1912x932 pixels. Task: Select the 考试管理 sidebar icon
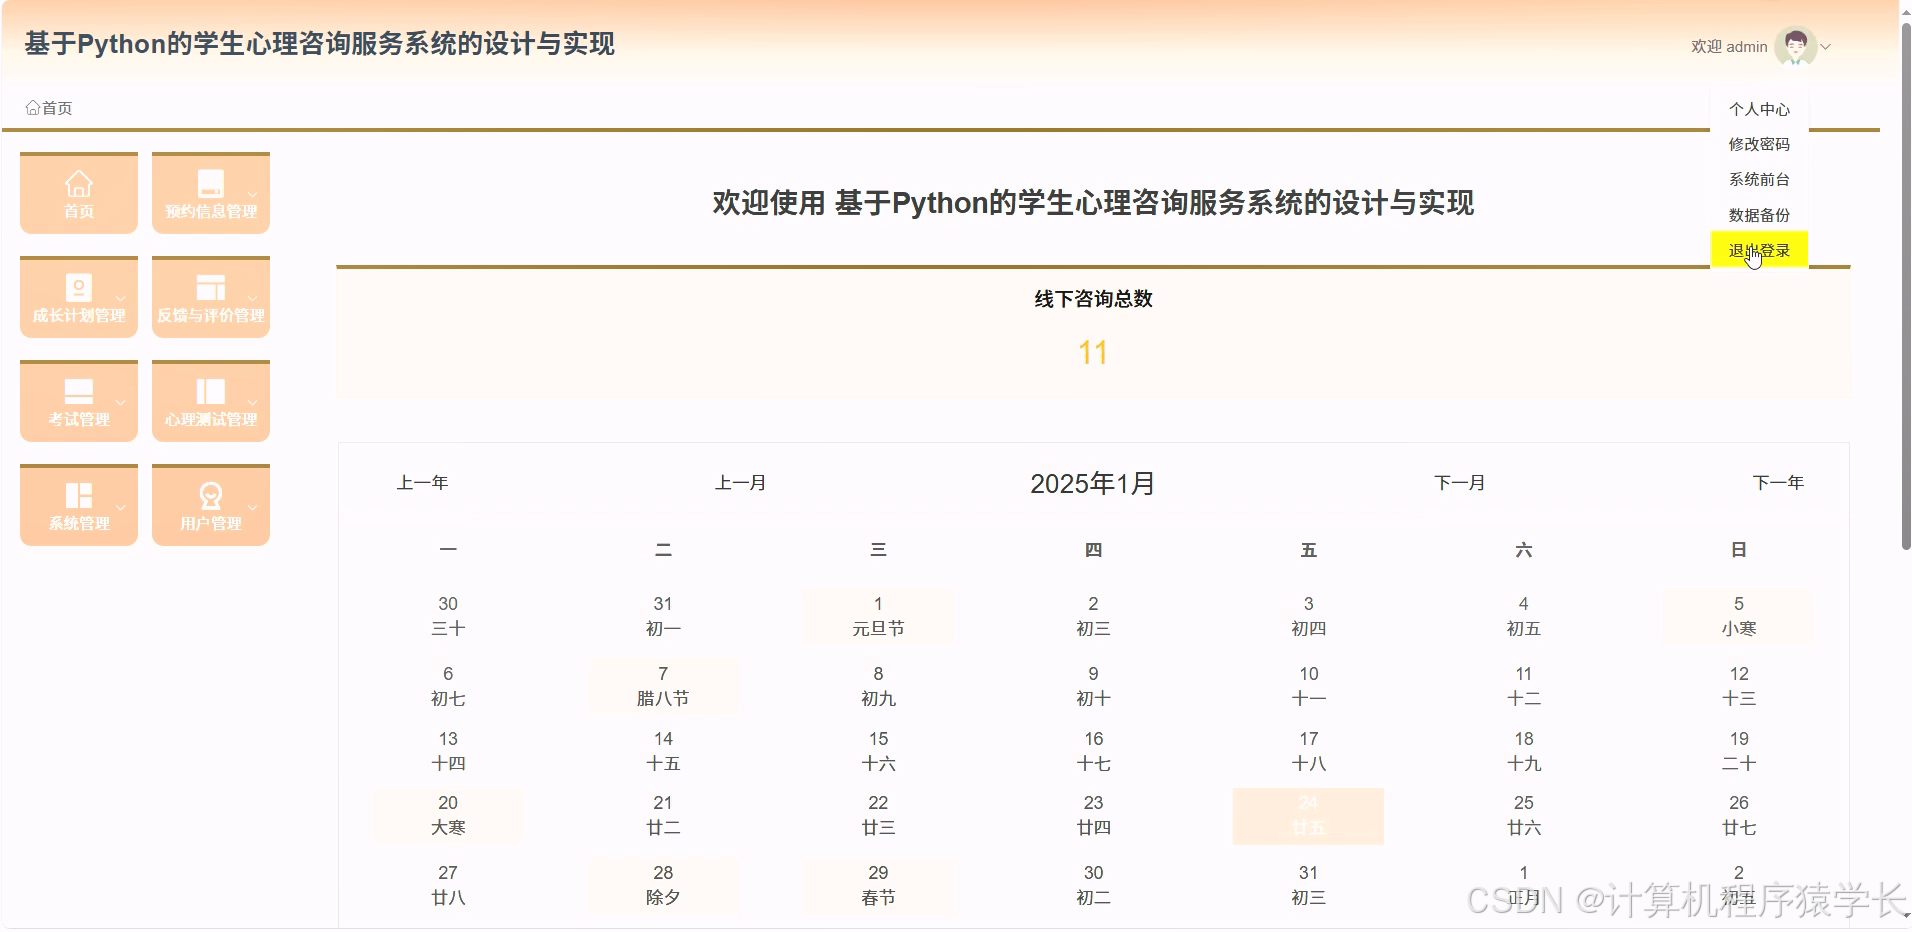[x=78, y=391]
